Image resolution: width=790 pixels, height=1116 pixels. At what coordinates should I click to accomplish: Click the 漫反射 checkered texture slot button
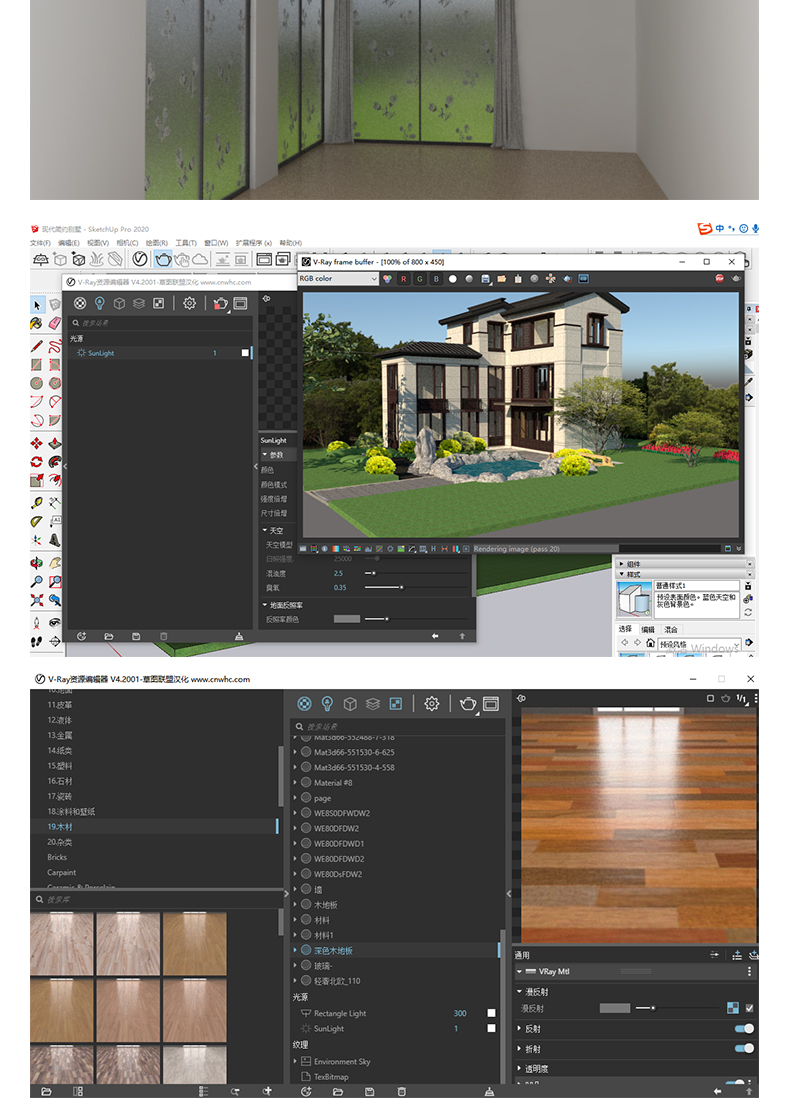pyautogui.click(x=732, y=1008)
